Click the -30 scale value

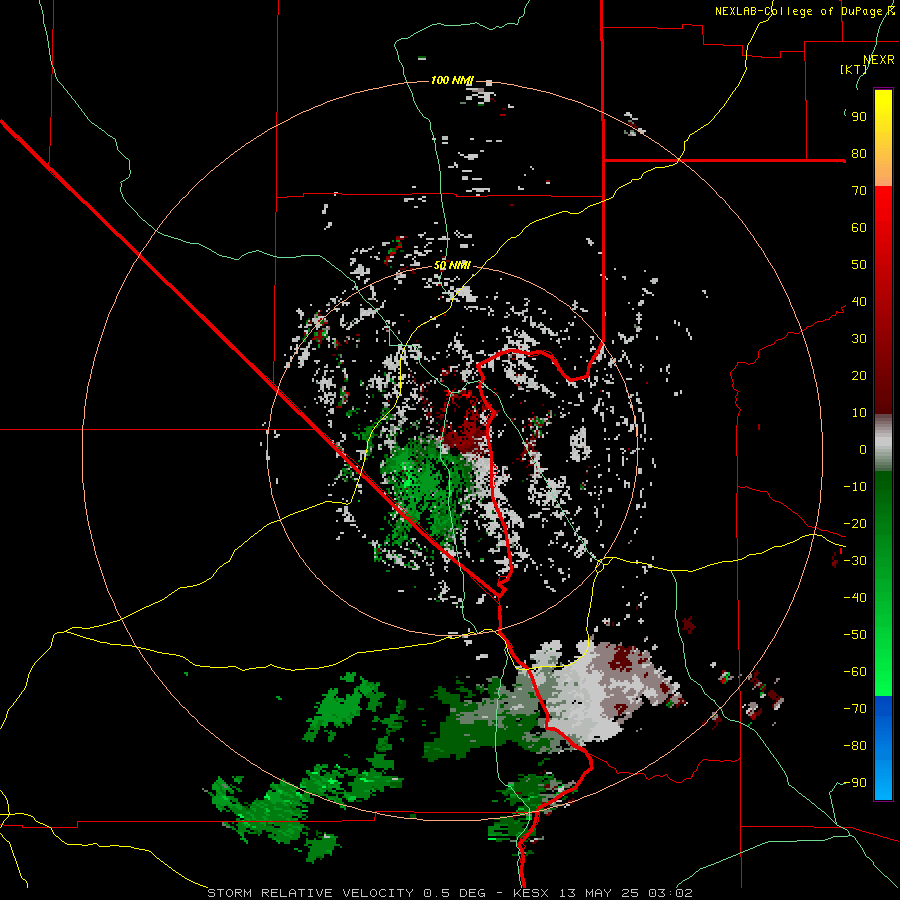(x=855, y=561)
